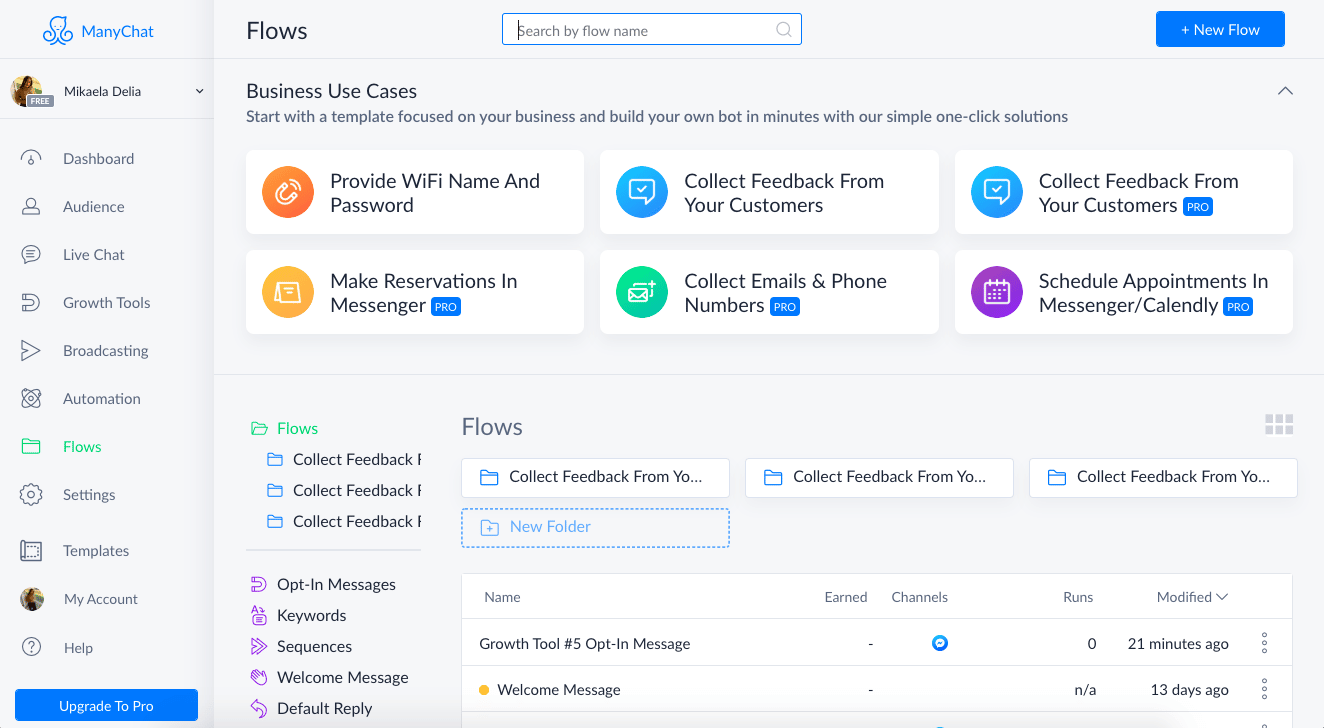Expand Mikaela Delia account dropdown
The height and width of the screenshot is (728, 1324).
[199, 91]
